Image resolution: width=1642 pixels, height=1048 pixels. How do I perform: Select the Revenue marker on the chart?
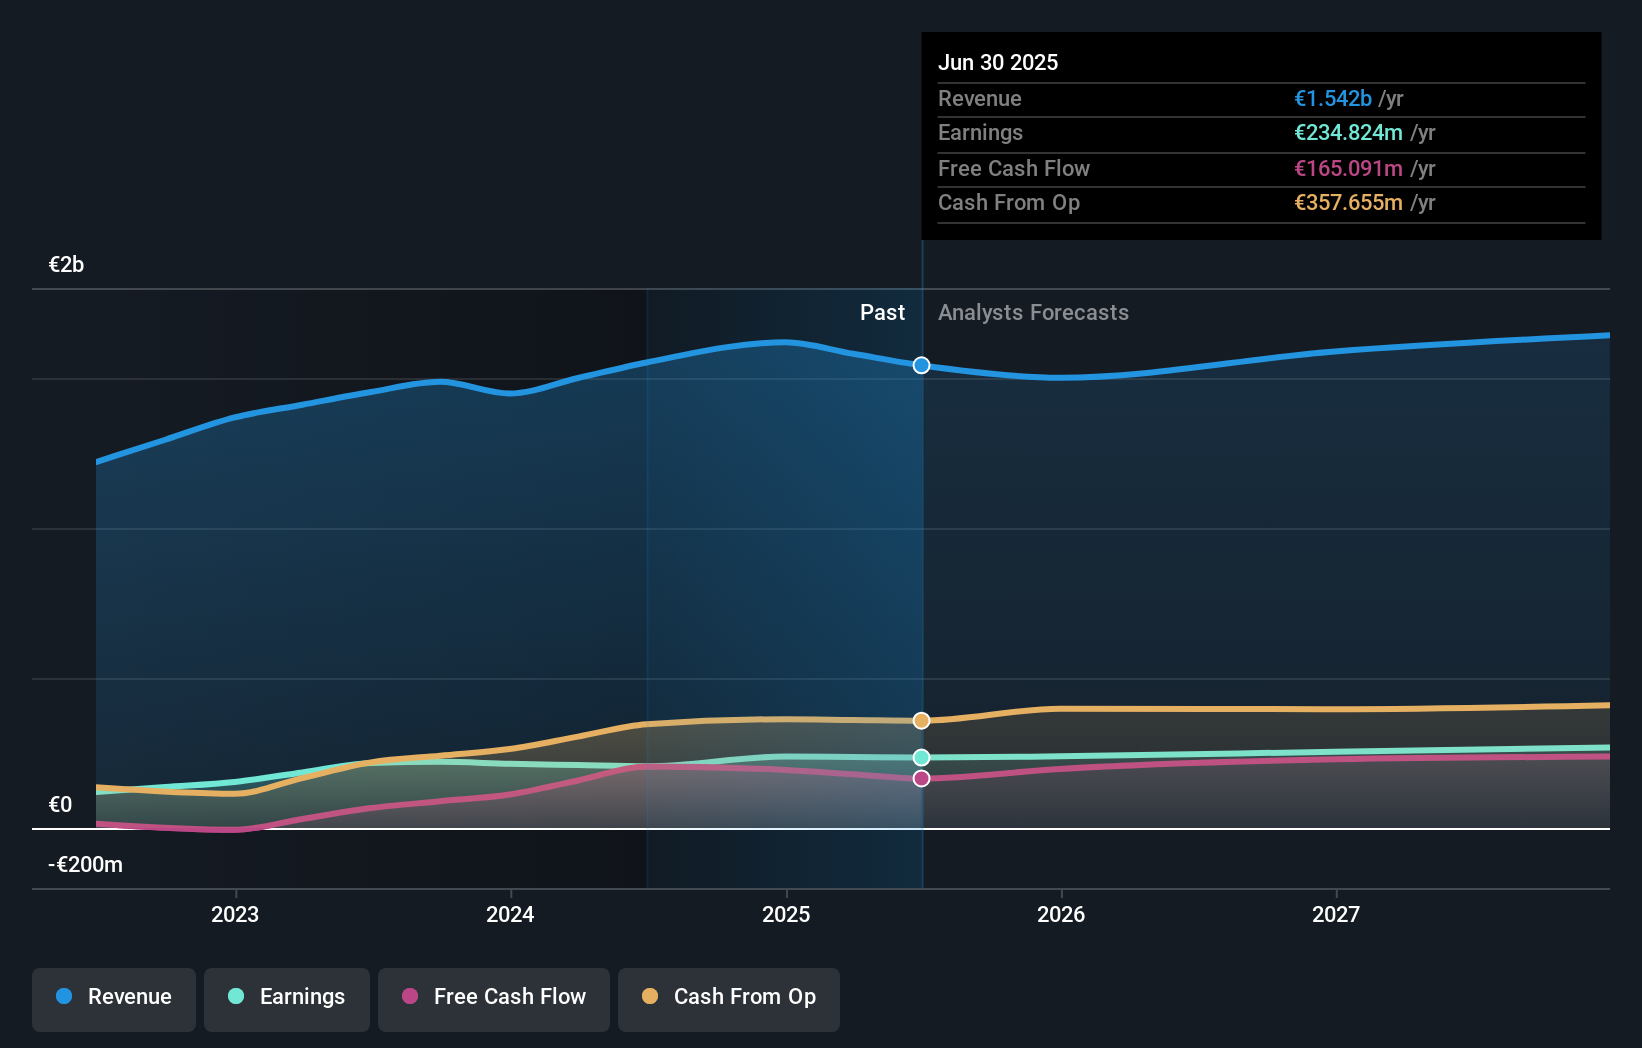tap(921, 365)
